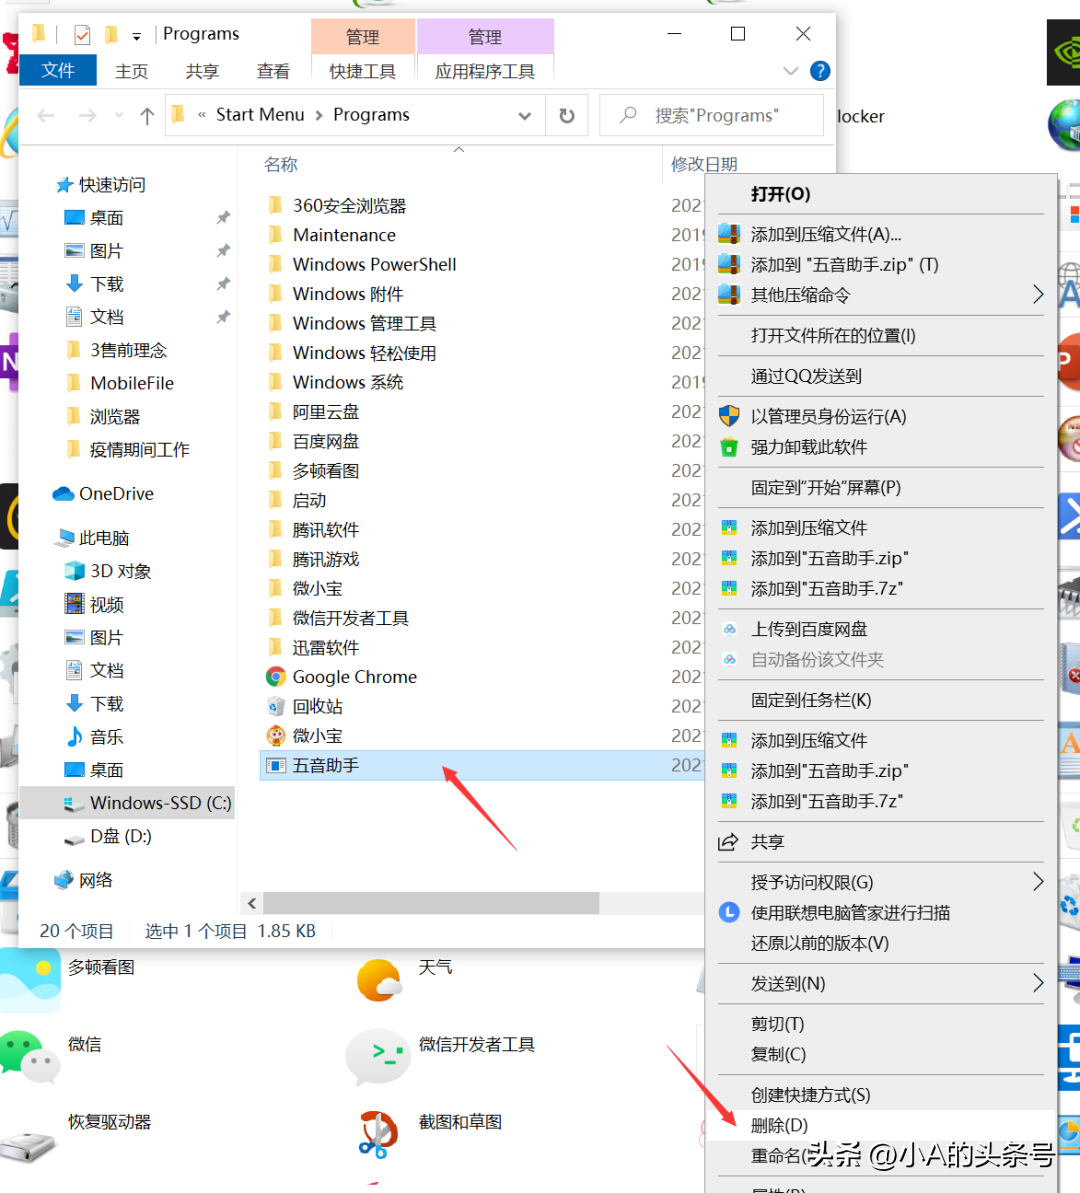Choose 通过QQ发送到

pyautogui.click(x=881, y=377)
